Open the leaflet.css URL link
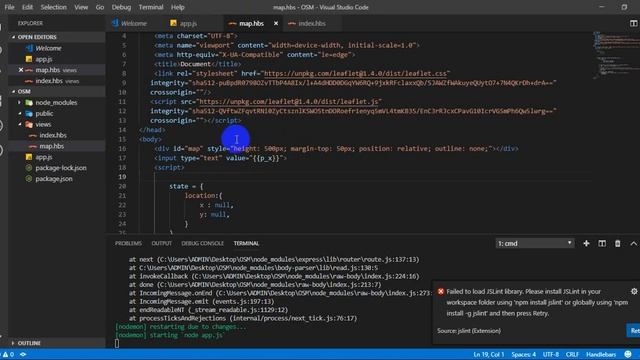640x360 pixels. click(x=355, y=73)
